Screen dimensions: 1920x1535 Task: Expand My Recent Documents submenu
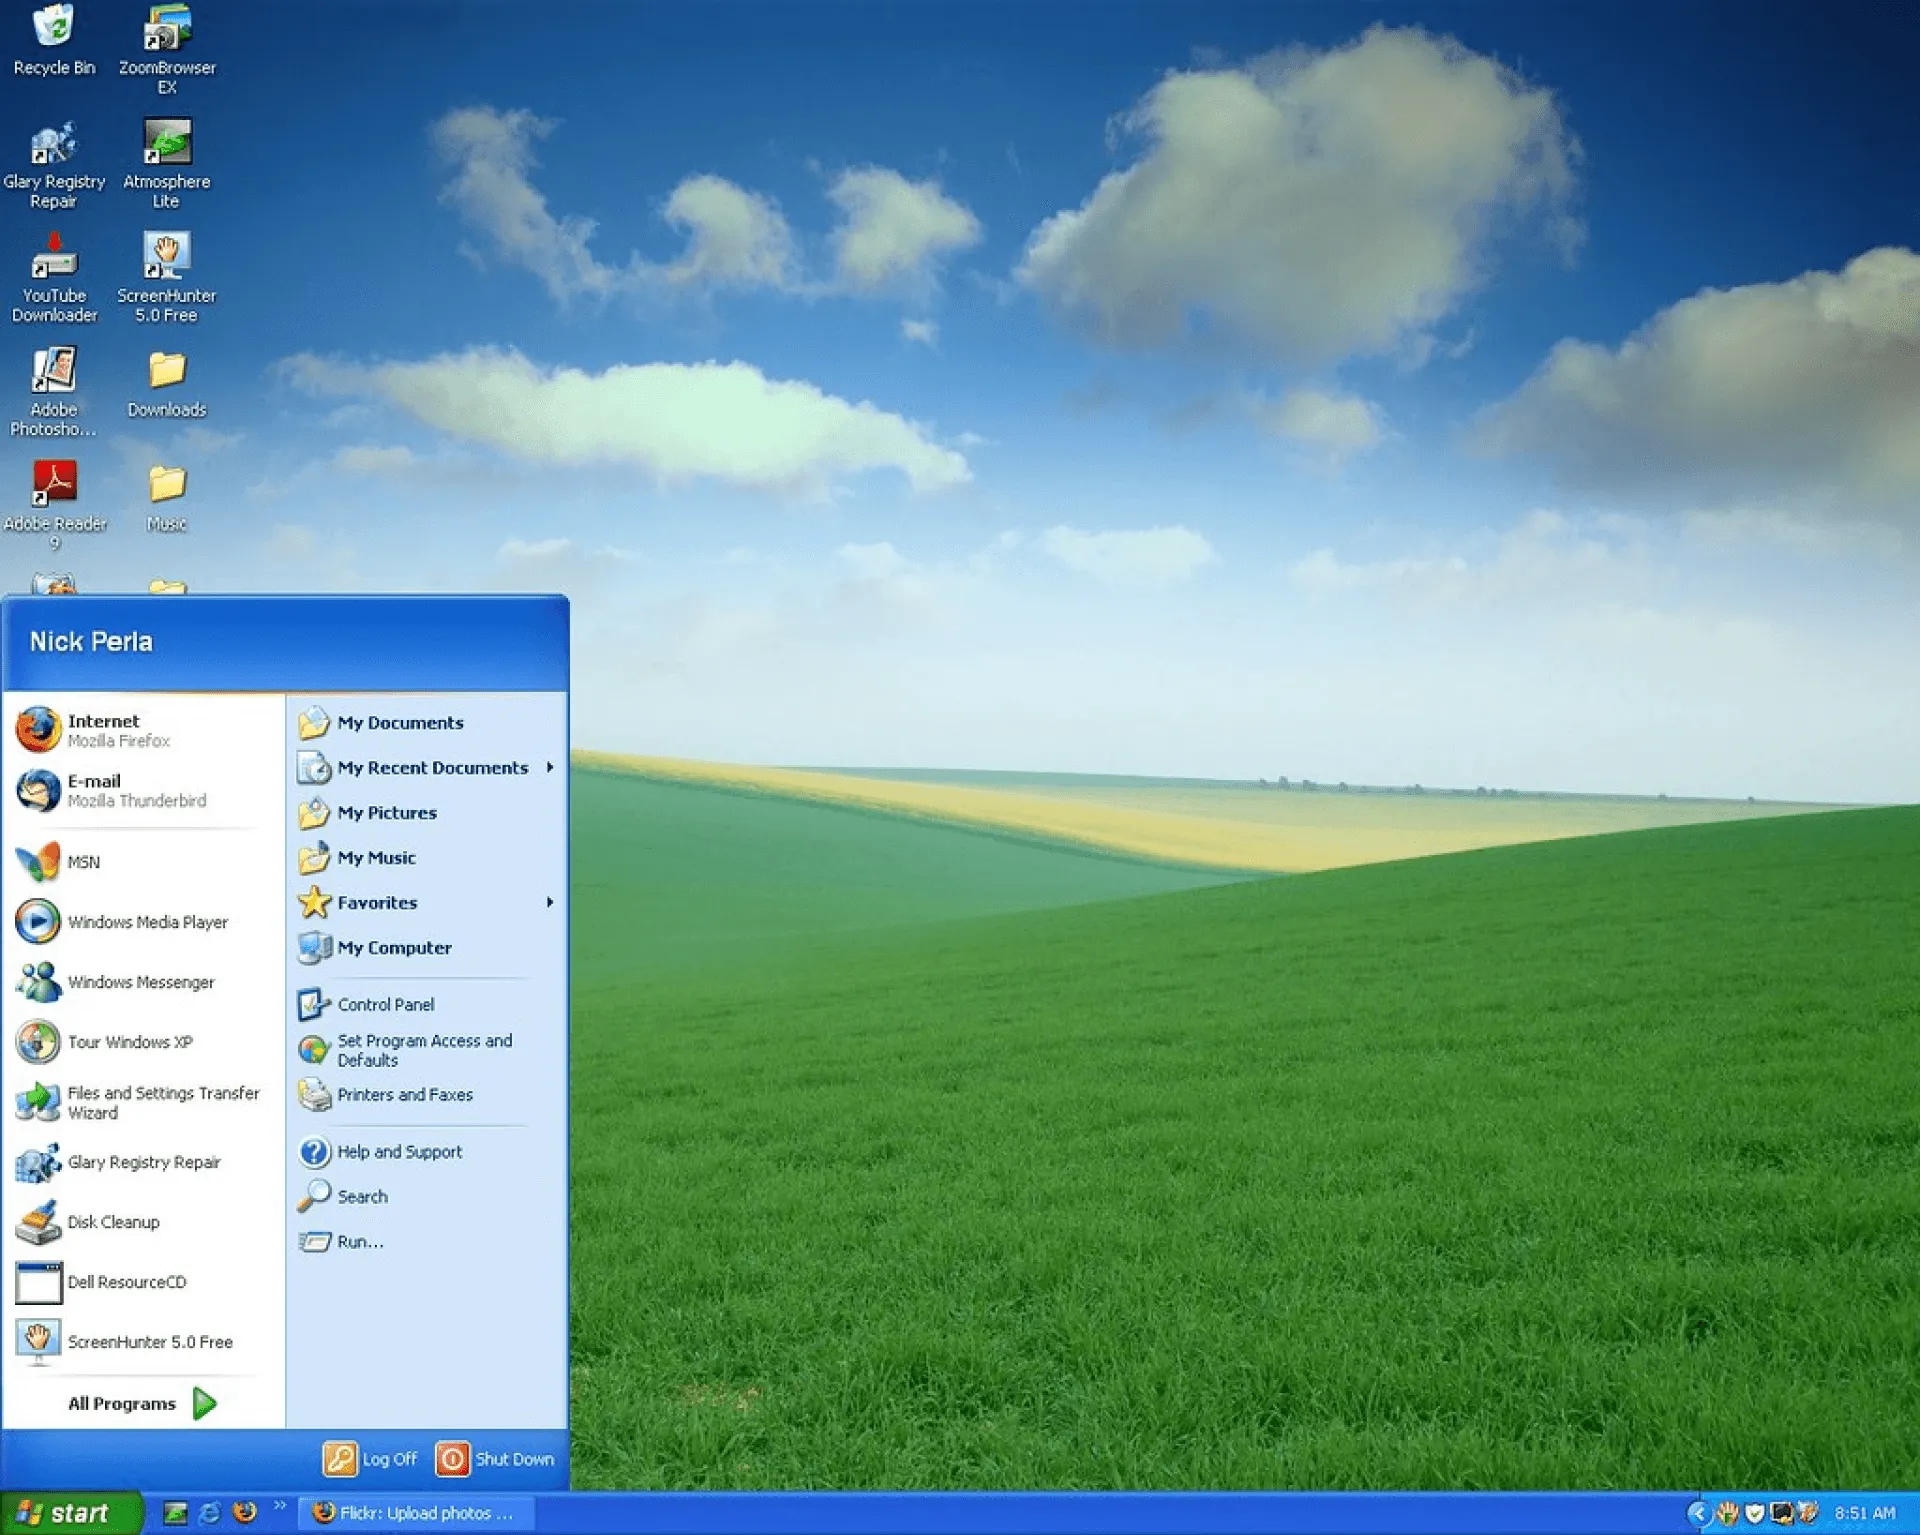(x=433, y=767)
